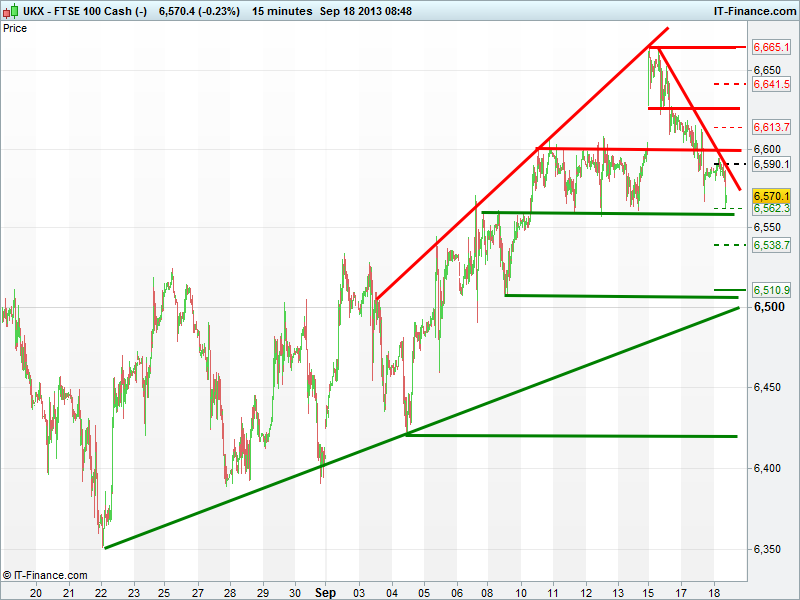This screenshot has width=800, height=600.
Task: Select the green 6,510.9 price label
Action: (771, 290)
